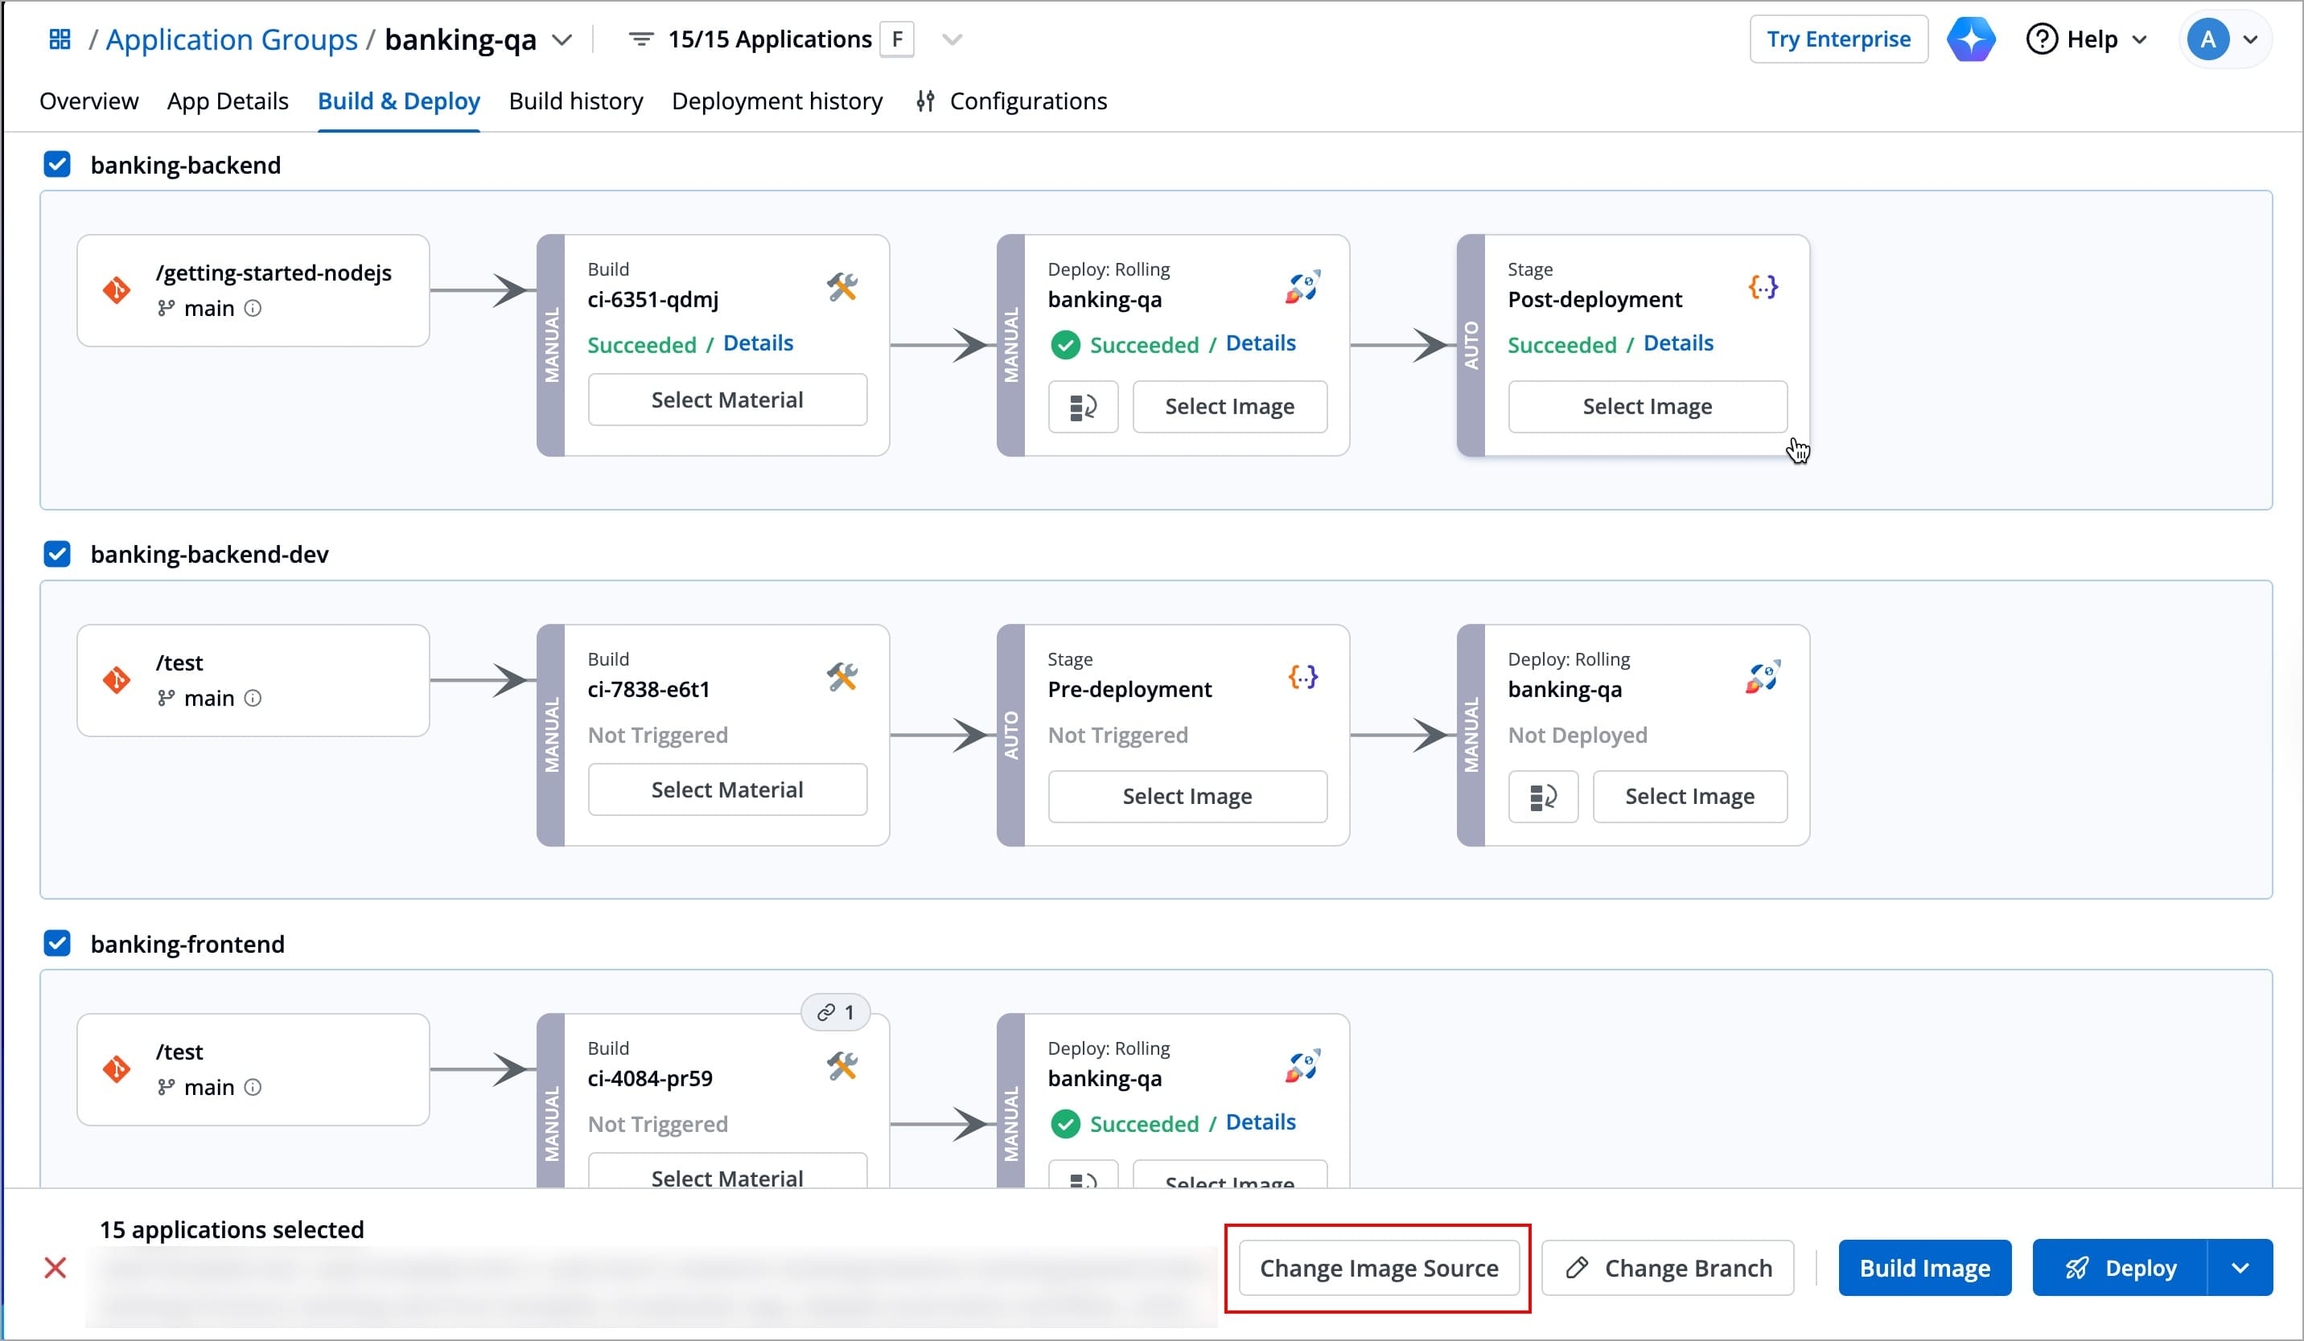
Task: Open the Deploy button dropdown arrow
Action: (x=2240, y=1268)
